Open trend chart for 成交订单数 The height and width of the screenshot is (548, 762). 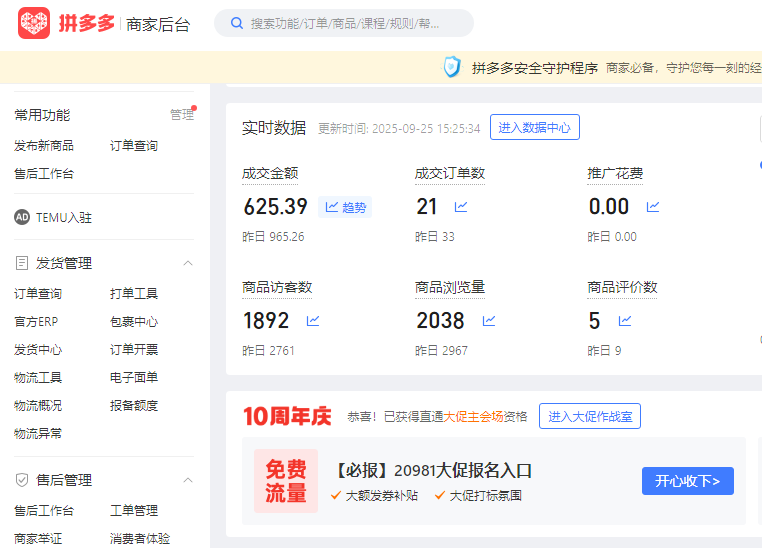[461, 207]
